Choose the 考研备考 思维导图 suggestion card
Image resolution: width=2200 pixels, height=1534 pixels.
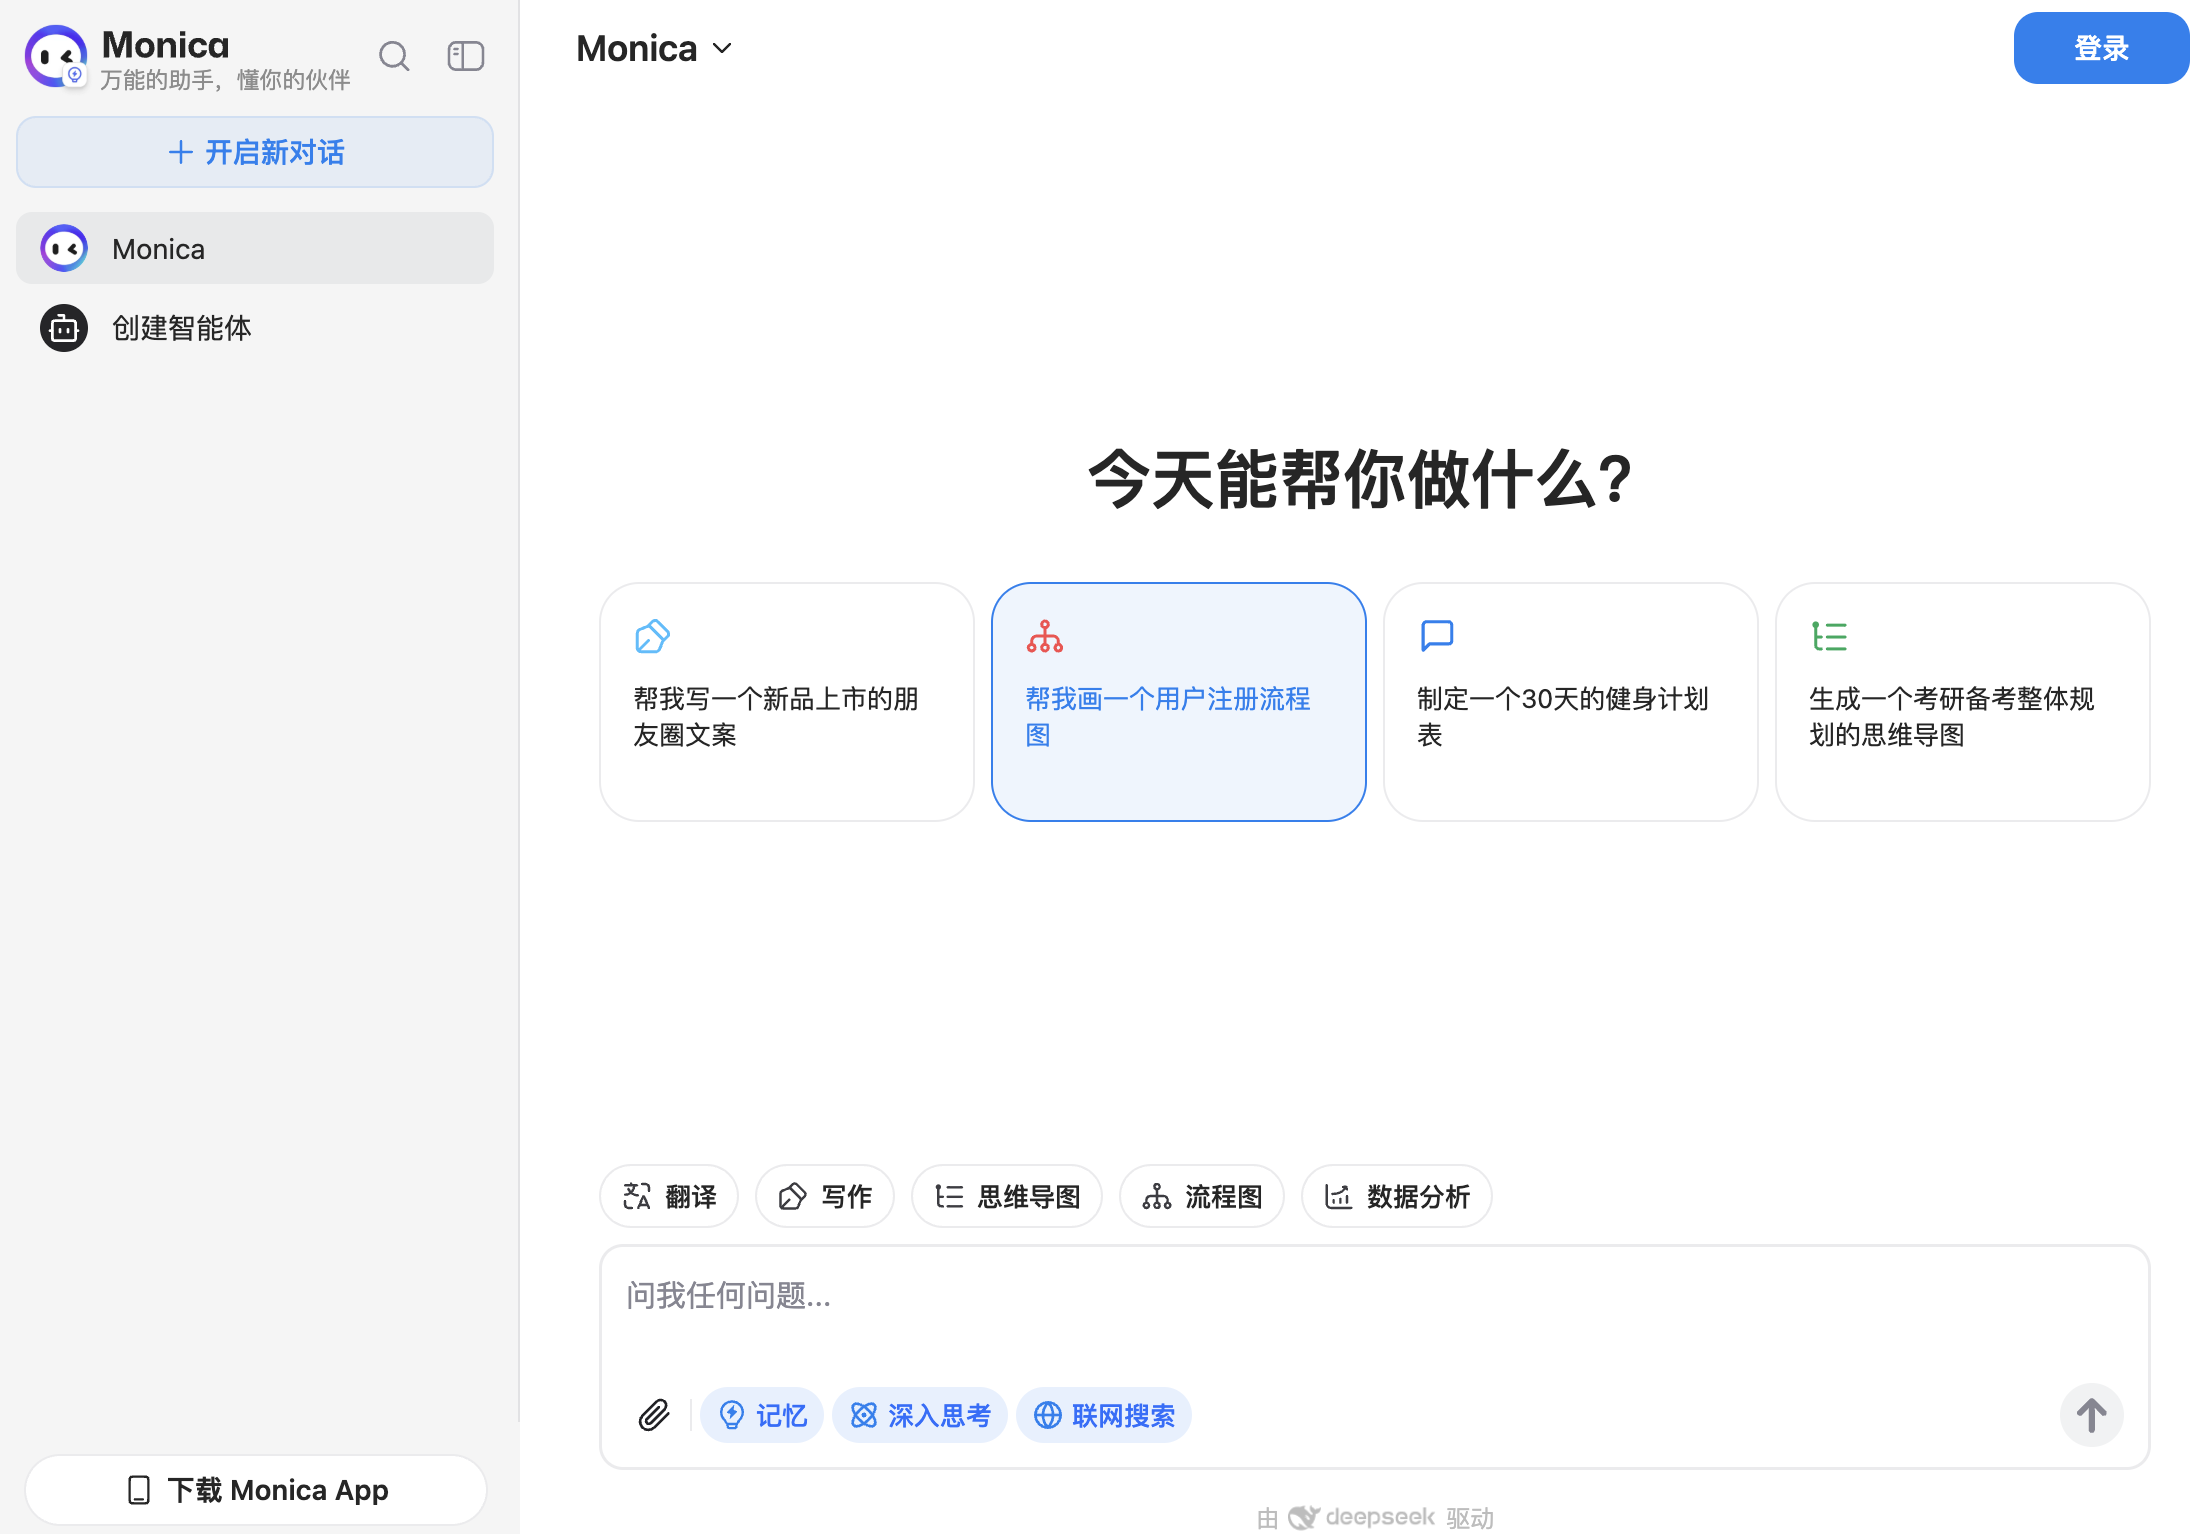coord(1963,702)
